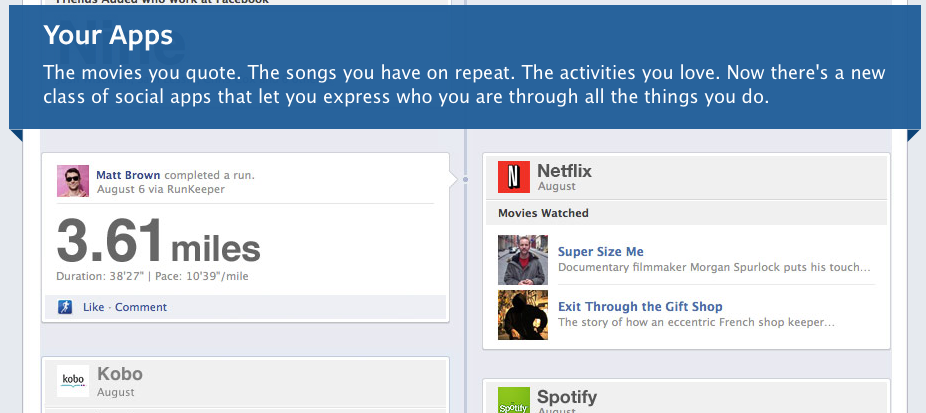This screenshot has height=413, width=926.
Task: Open Exit Through the Gift Shop thumbnail
Action: click(523, 315)
